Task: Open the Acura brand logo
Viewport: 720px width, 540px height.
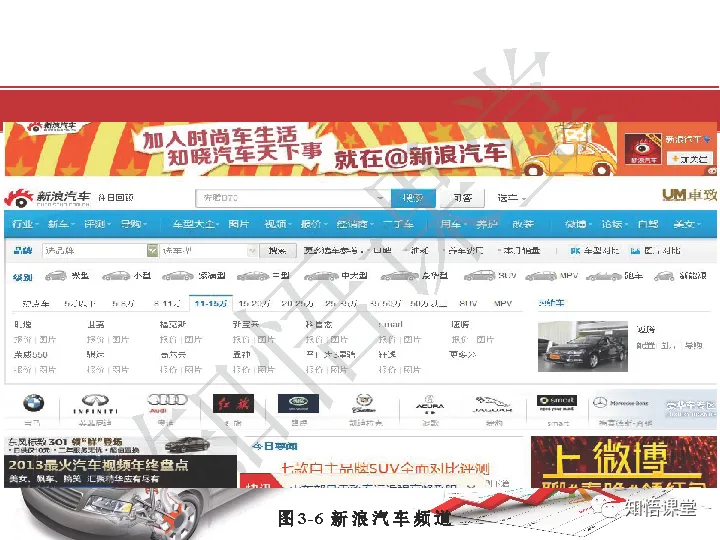Action: click(x=429, y=404)
